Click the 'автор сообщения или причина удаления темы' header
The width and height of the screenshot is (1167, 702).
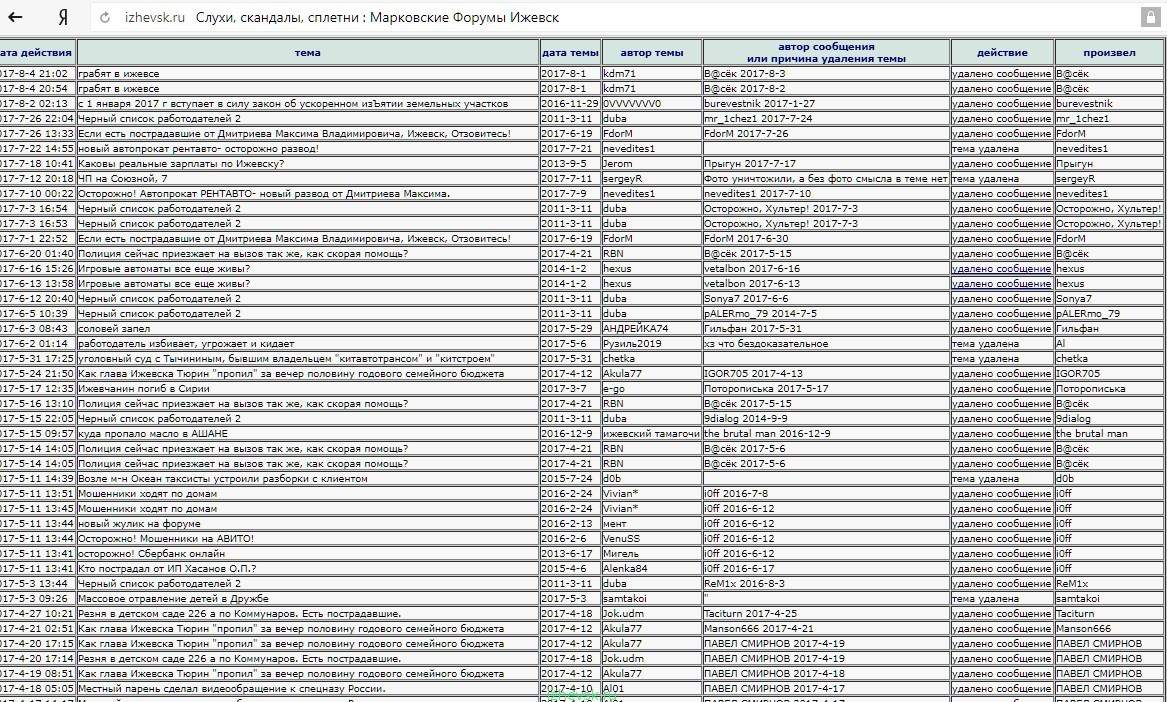pyautogui.click(x=826, y=52)
